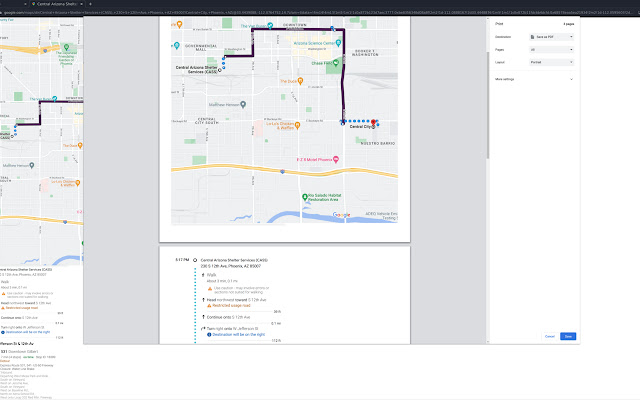Click the E-Z 8 Motel Phoenix marker

coord(336,159)
